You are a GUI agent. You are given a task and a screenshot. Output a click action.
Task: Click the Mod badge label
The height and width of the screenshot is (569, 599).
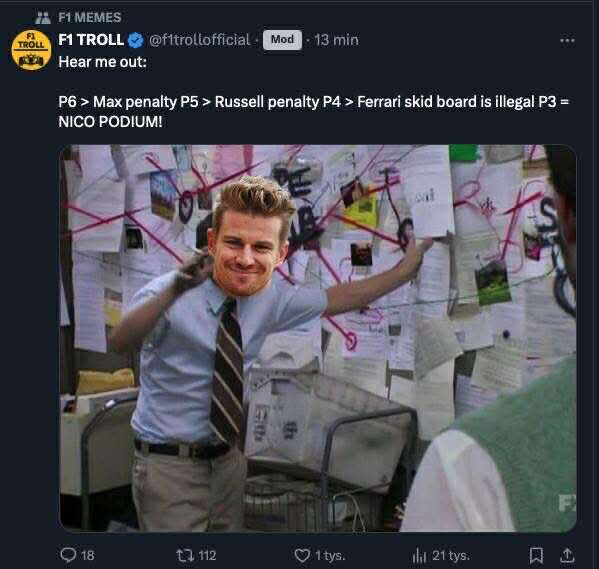coord(282,40)
